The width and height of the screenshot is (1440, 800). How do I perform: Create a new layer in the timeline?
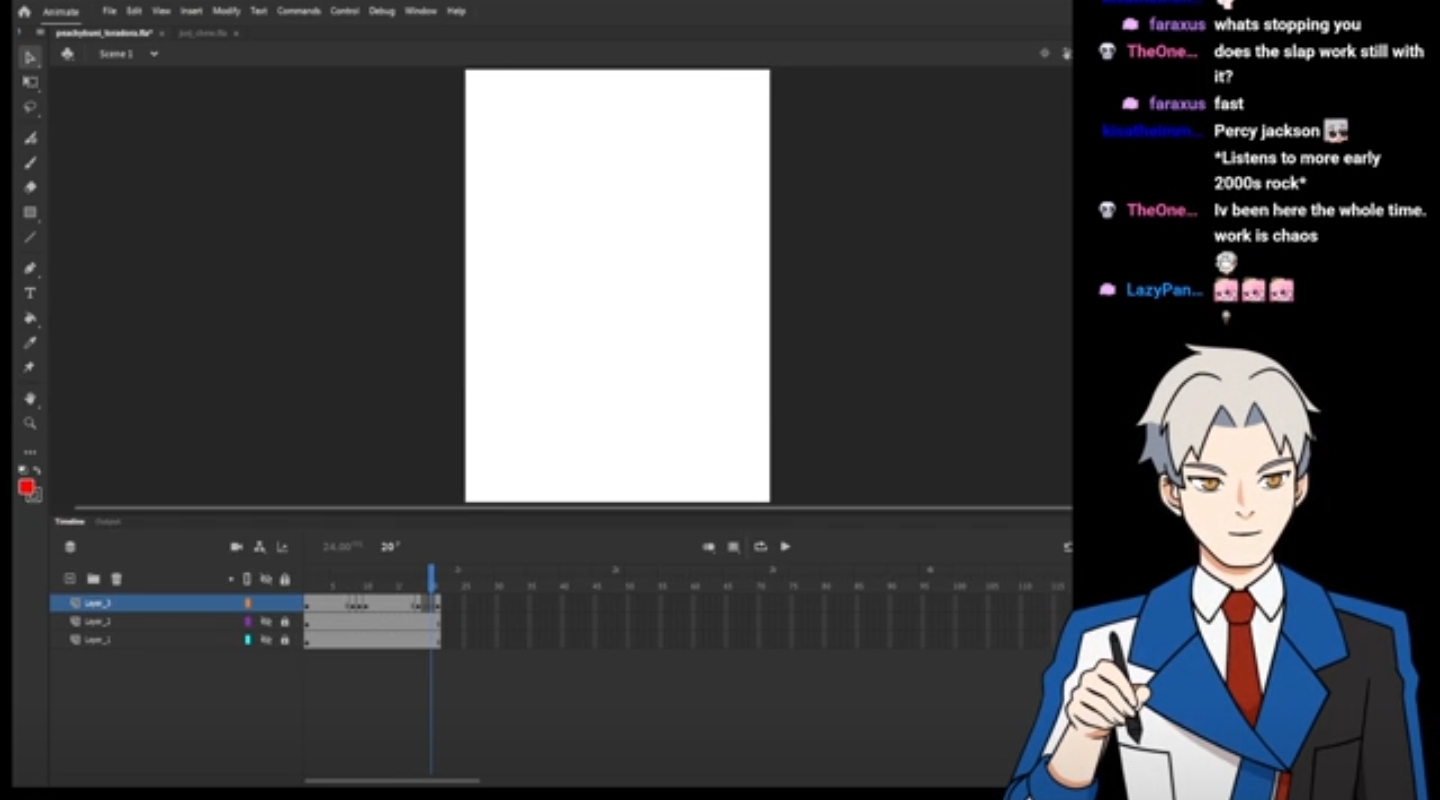click(70, 579)
